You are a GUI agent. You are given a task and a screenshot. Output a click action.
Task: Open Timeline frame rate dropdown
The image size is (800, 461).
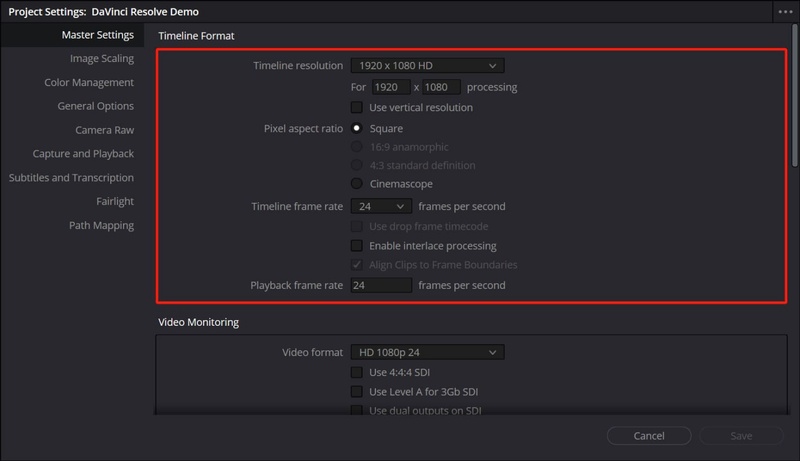pos(381,207)
